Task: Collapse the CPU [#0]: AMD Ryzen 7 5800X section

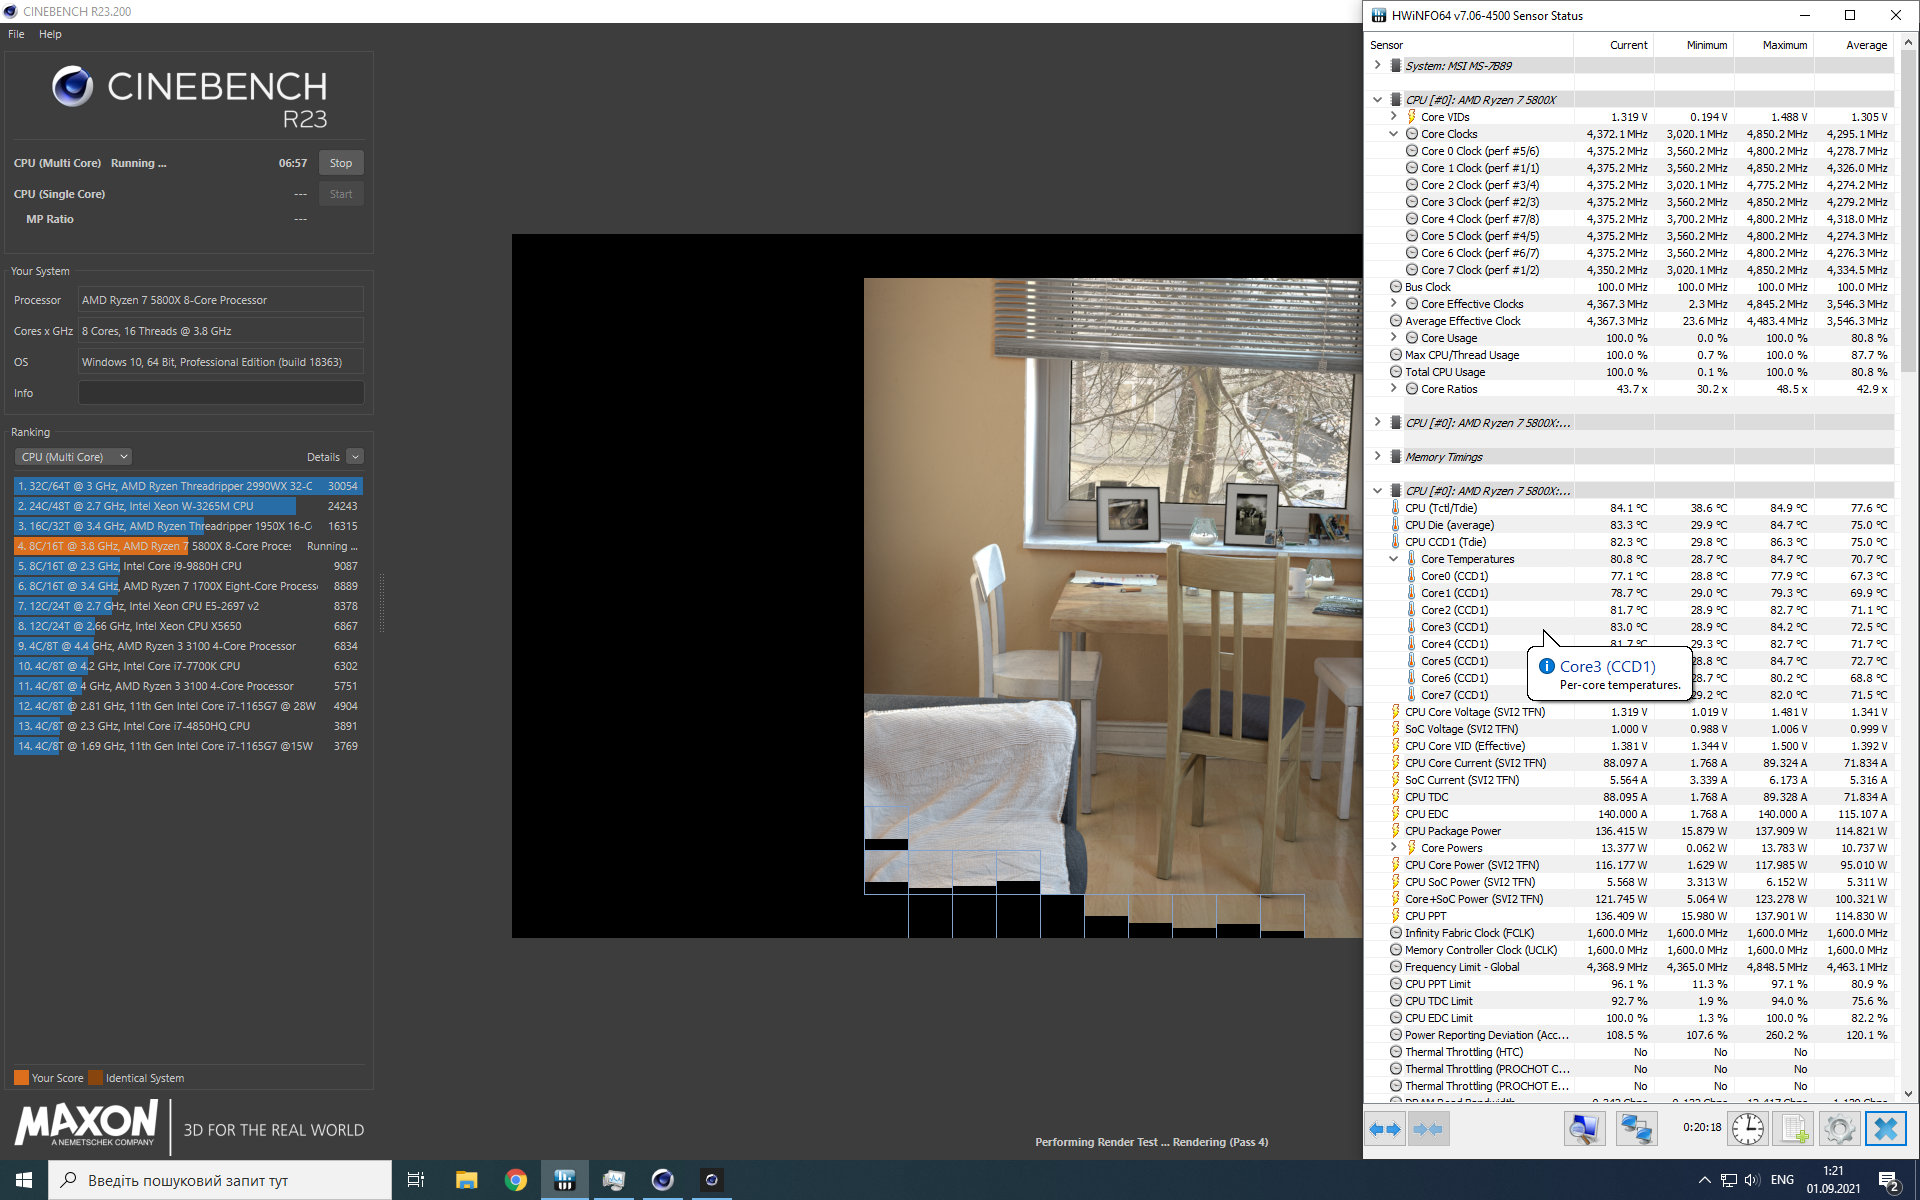Action: [1378, 99]
